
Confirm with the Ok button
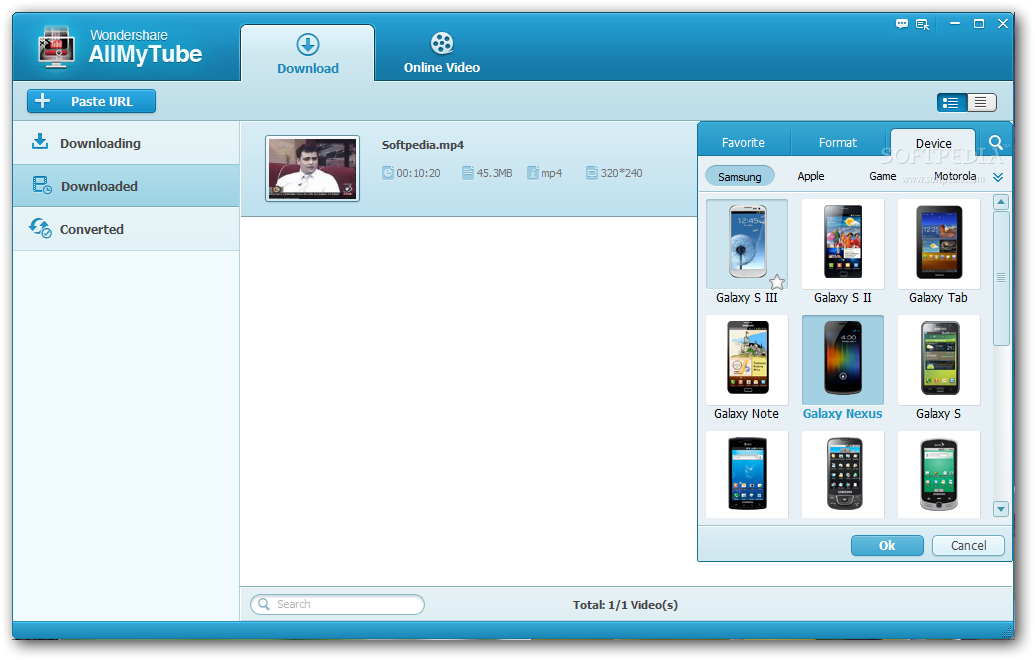tap(887, 545)
